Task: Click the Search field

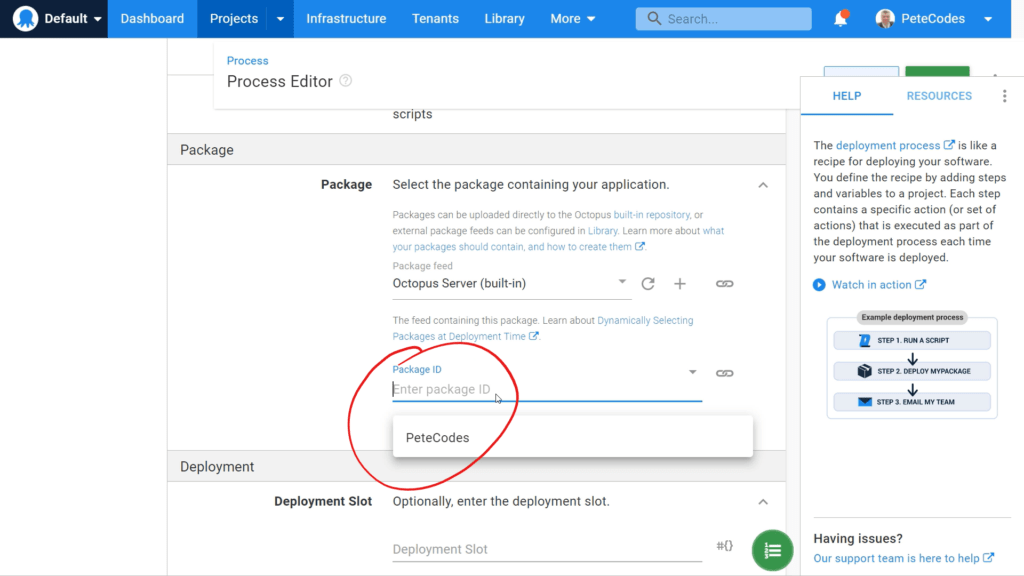Action: 724,19
